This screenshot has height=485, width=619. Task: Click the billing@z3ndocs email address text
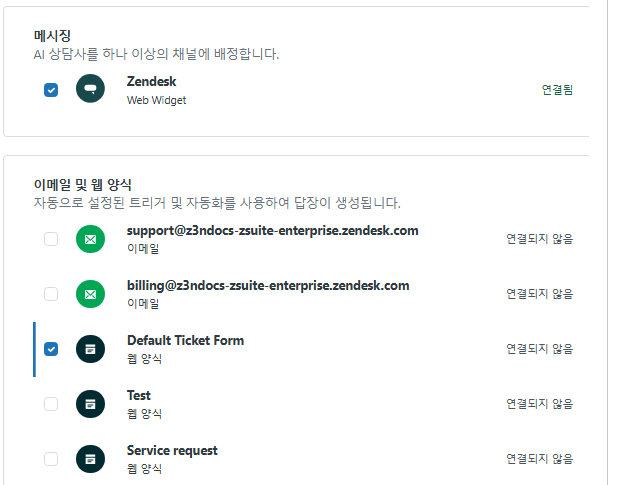tap(268, 285)
